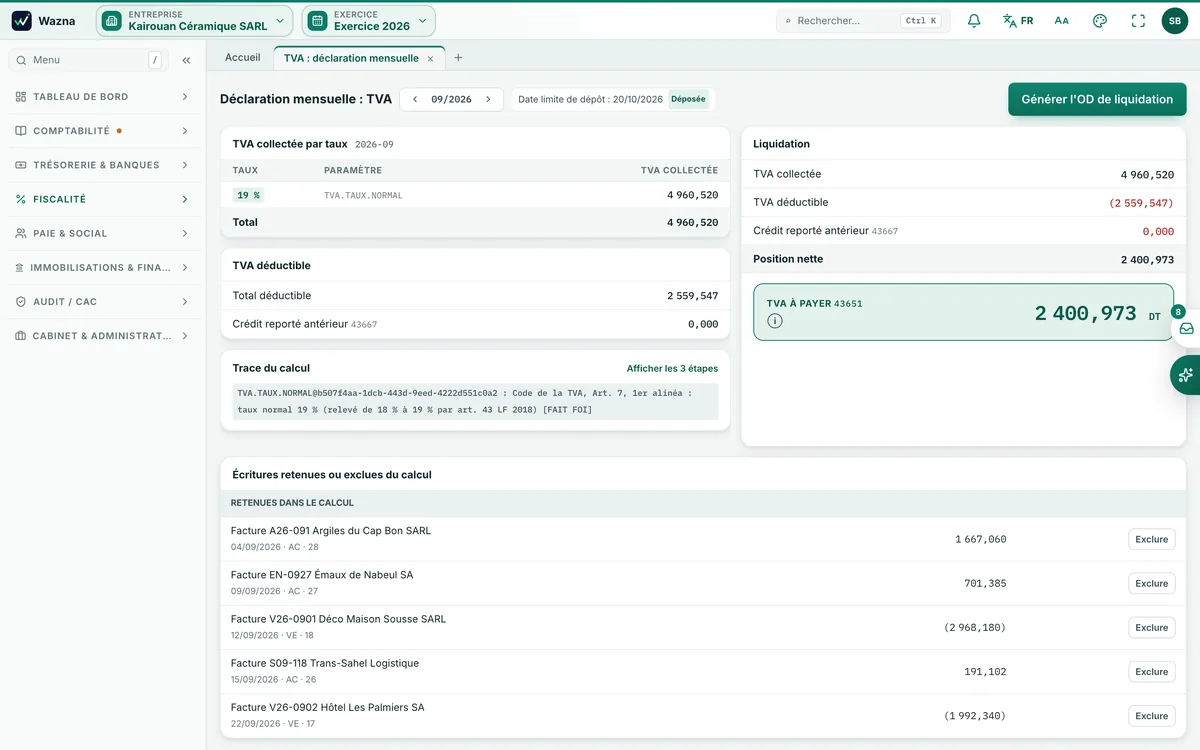Click Afficher les 3 étapes link
Screen dimensions: 1200x750
point(672,368)
